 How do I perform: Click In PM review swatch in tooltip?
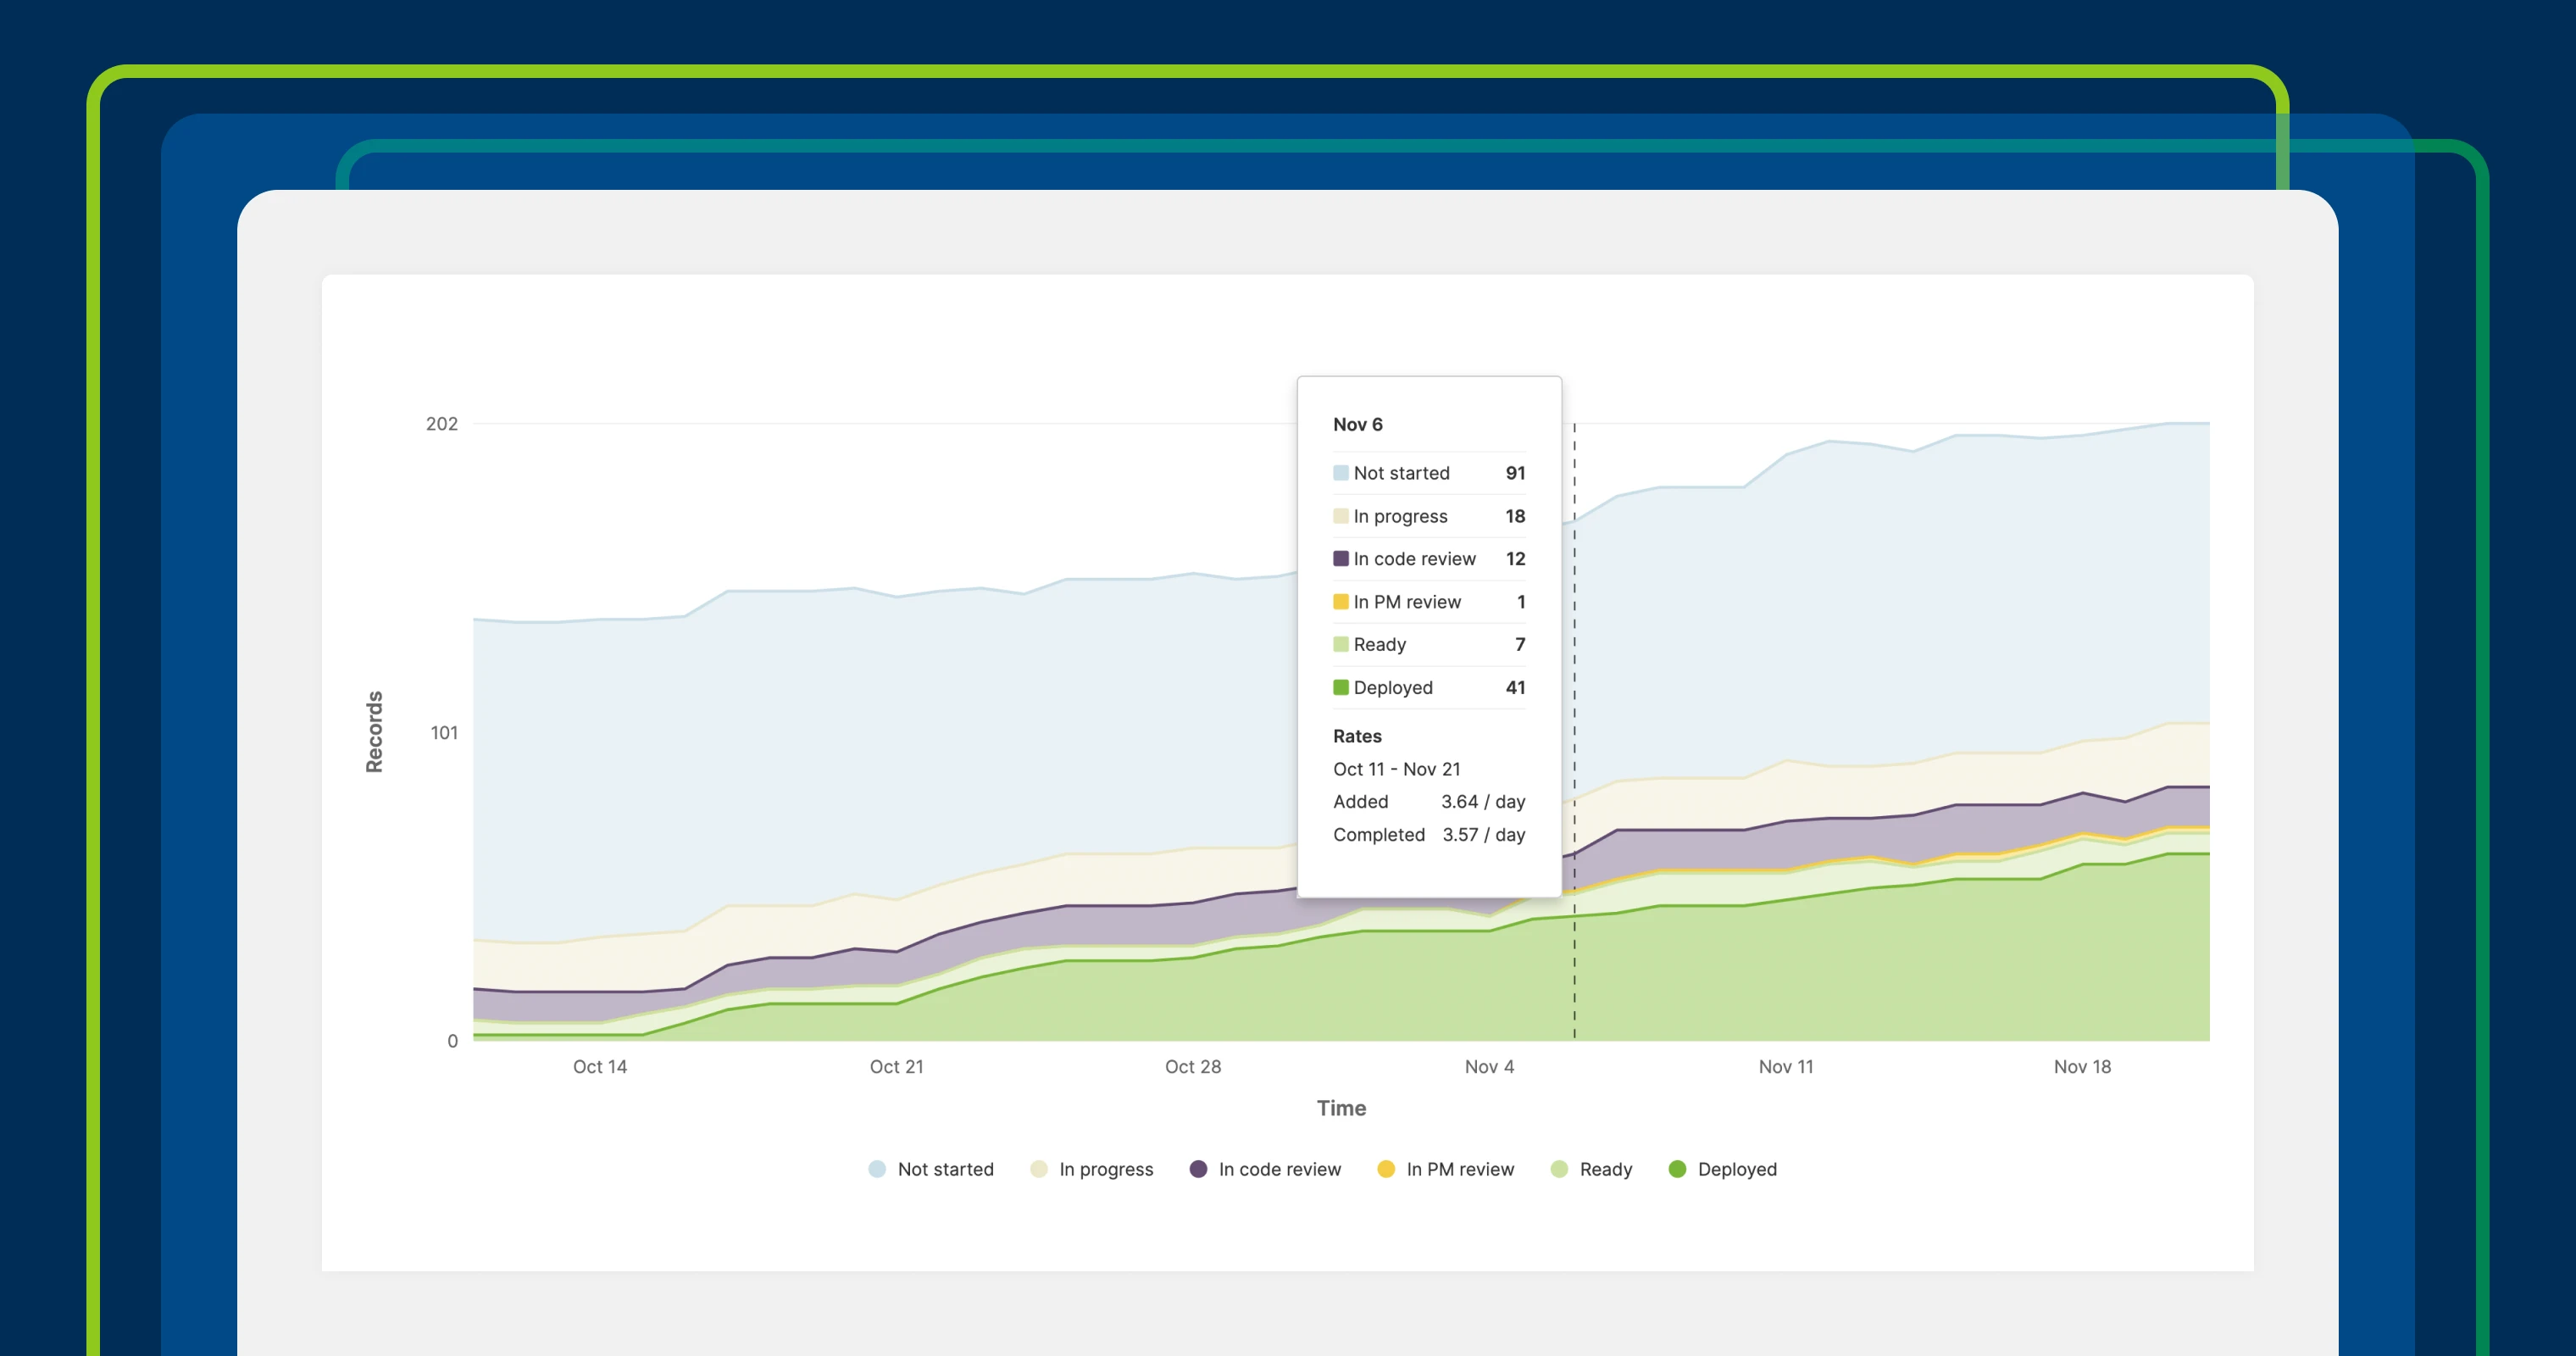click(1341, 602)
